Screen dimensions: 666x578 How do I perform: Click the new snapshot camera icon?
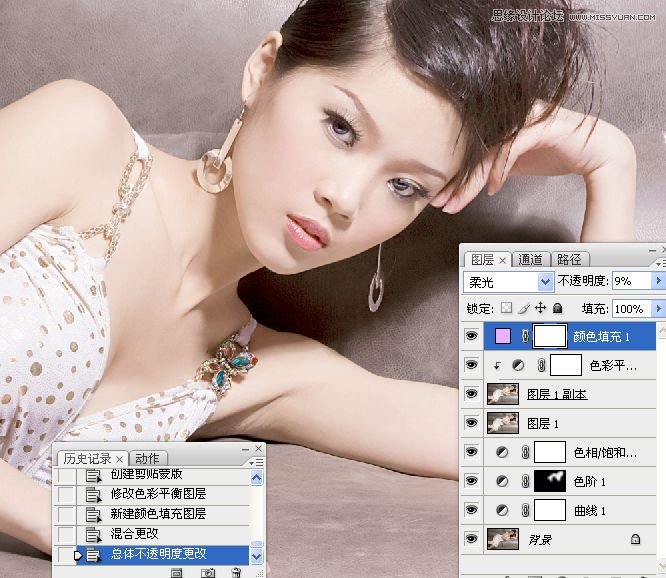(x=208, y=572)
